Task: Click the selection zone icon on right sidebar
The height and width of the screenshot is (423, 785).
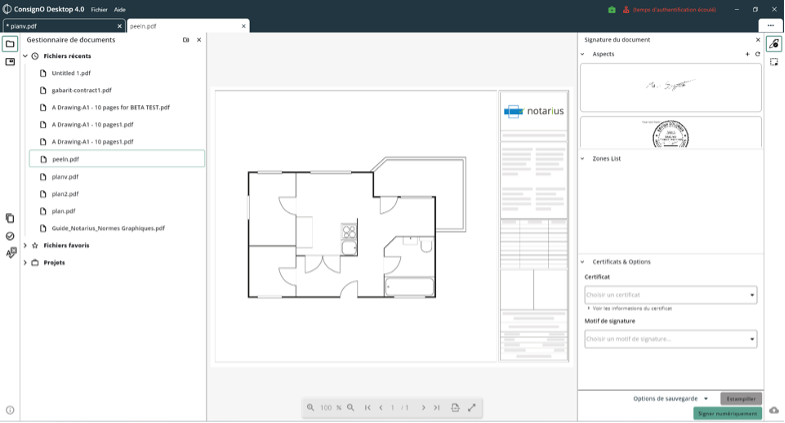Action: pos(774,62)
